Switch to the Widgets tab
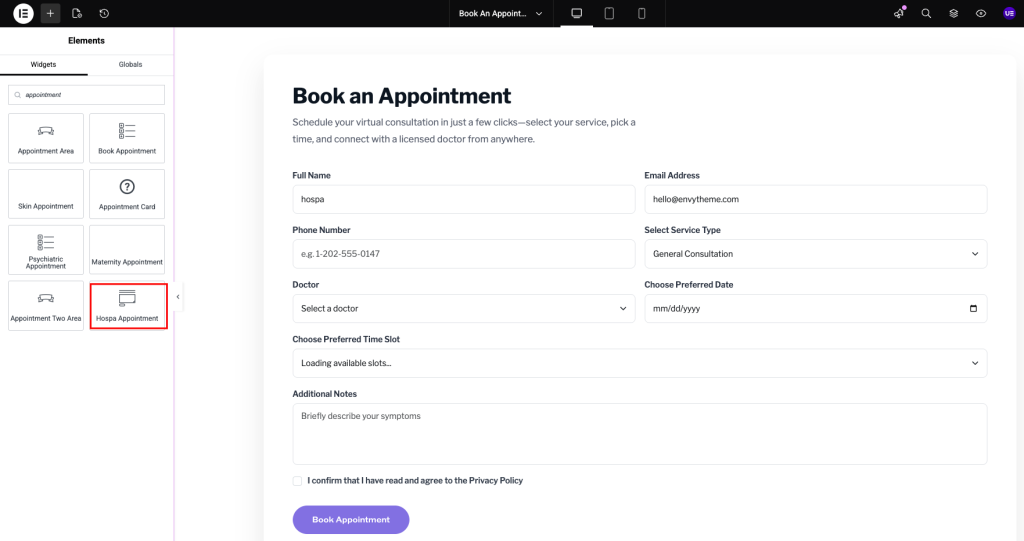 point(43,64)
